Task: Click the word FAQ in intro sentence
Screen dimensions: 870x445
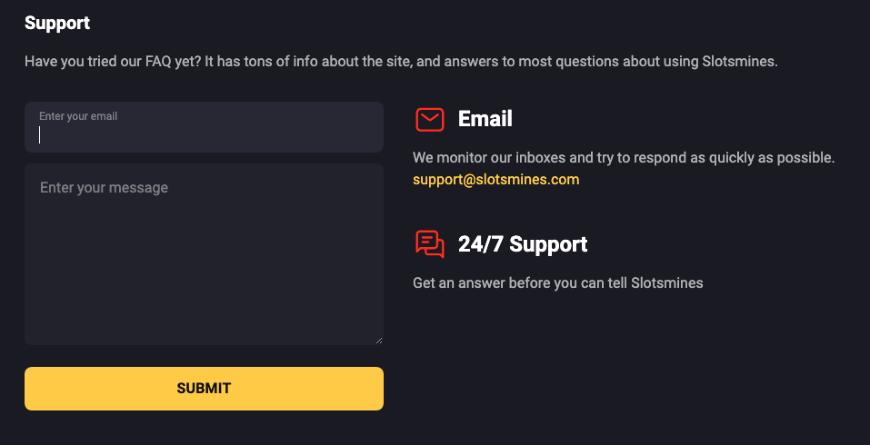Action: (158, 61)
